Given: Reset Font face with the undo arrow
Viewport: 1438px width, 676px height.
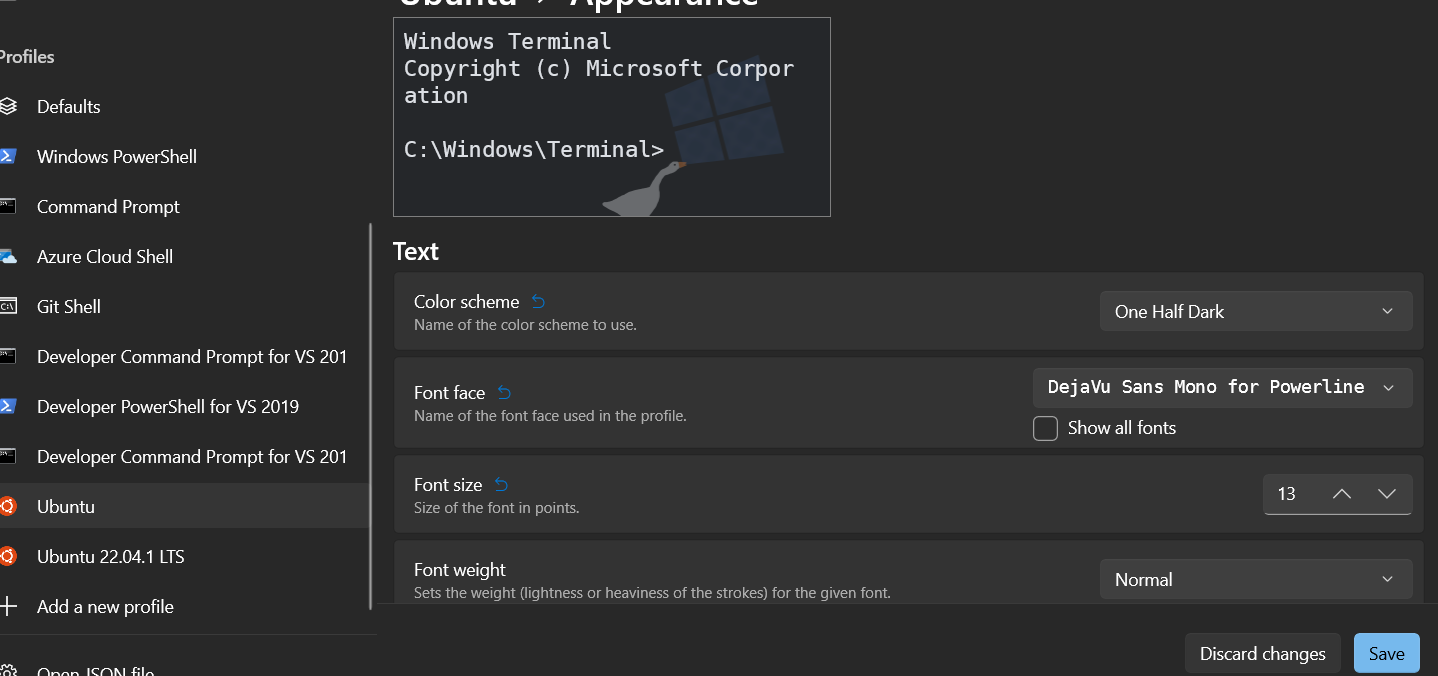Looking at the screenshot, I should [504, 393].
